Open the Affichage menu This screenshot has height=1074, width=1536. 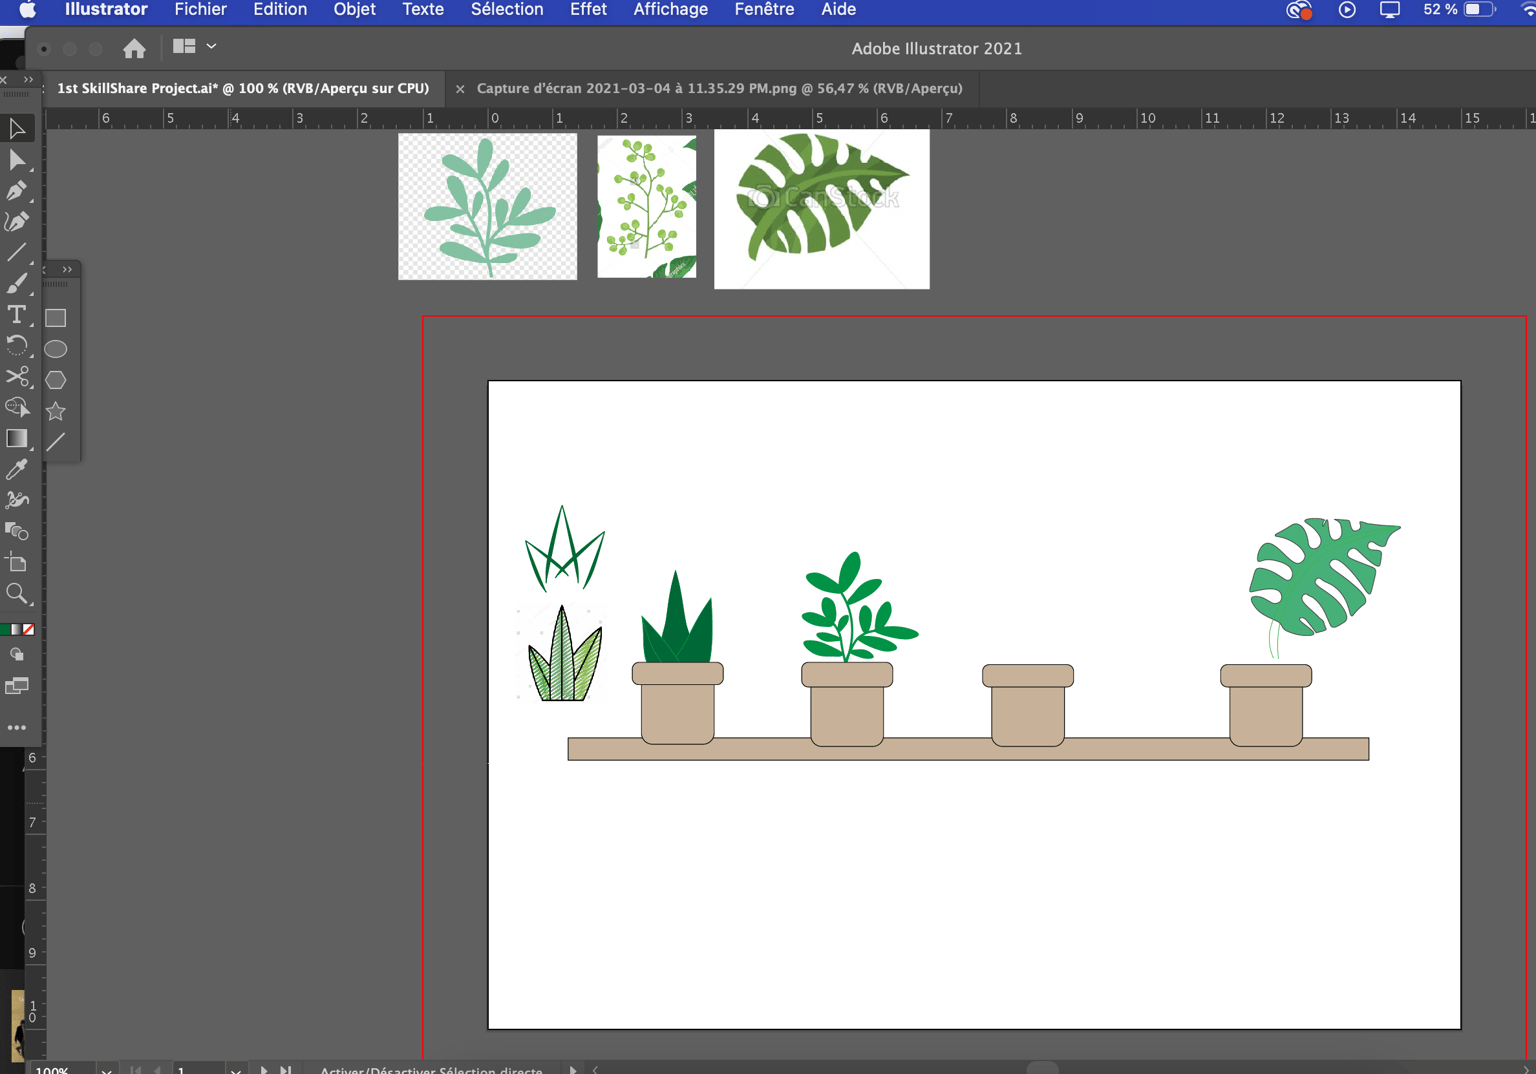click(x=670, y=10)
